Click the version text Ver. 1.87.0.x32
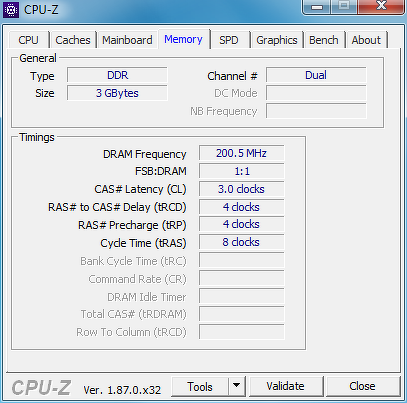The image size is (407, 403). click(122, 390)
